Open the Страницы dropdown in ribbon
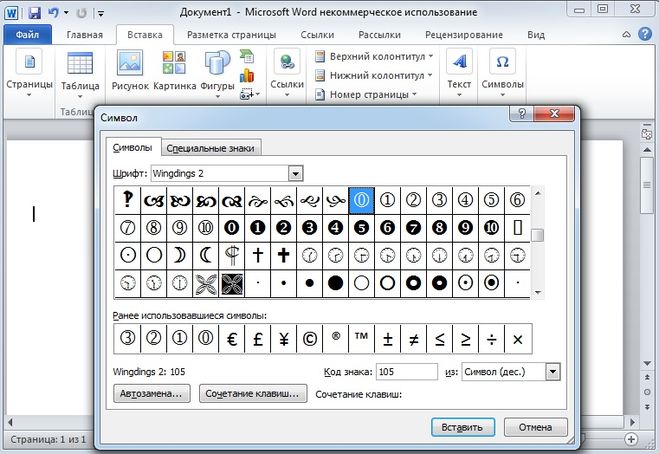Image resolution: width=659 pixels, height=454 pixels. coord(29,73)
